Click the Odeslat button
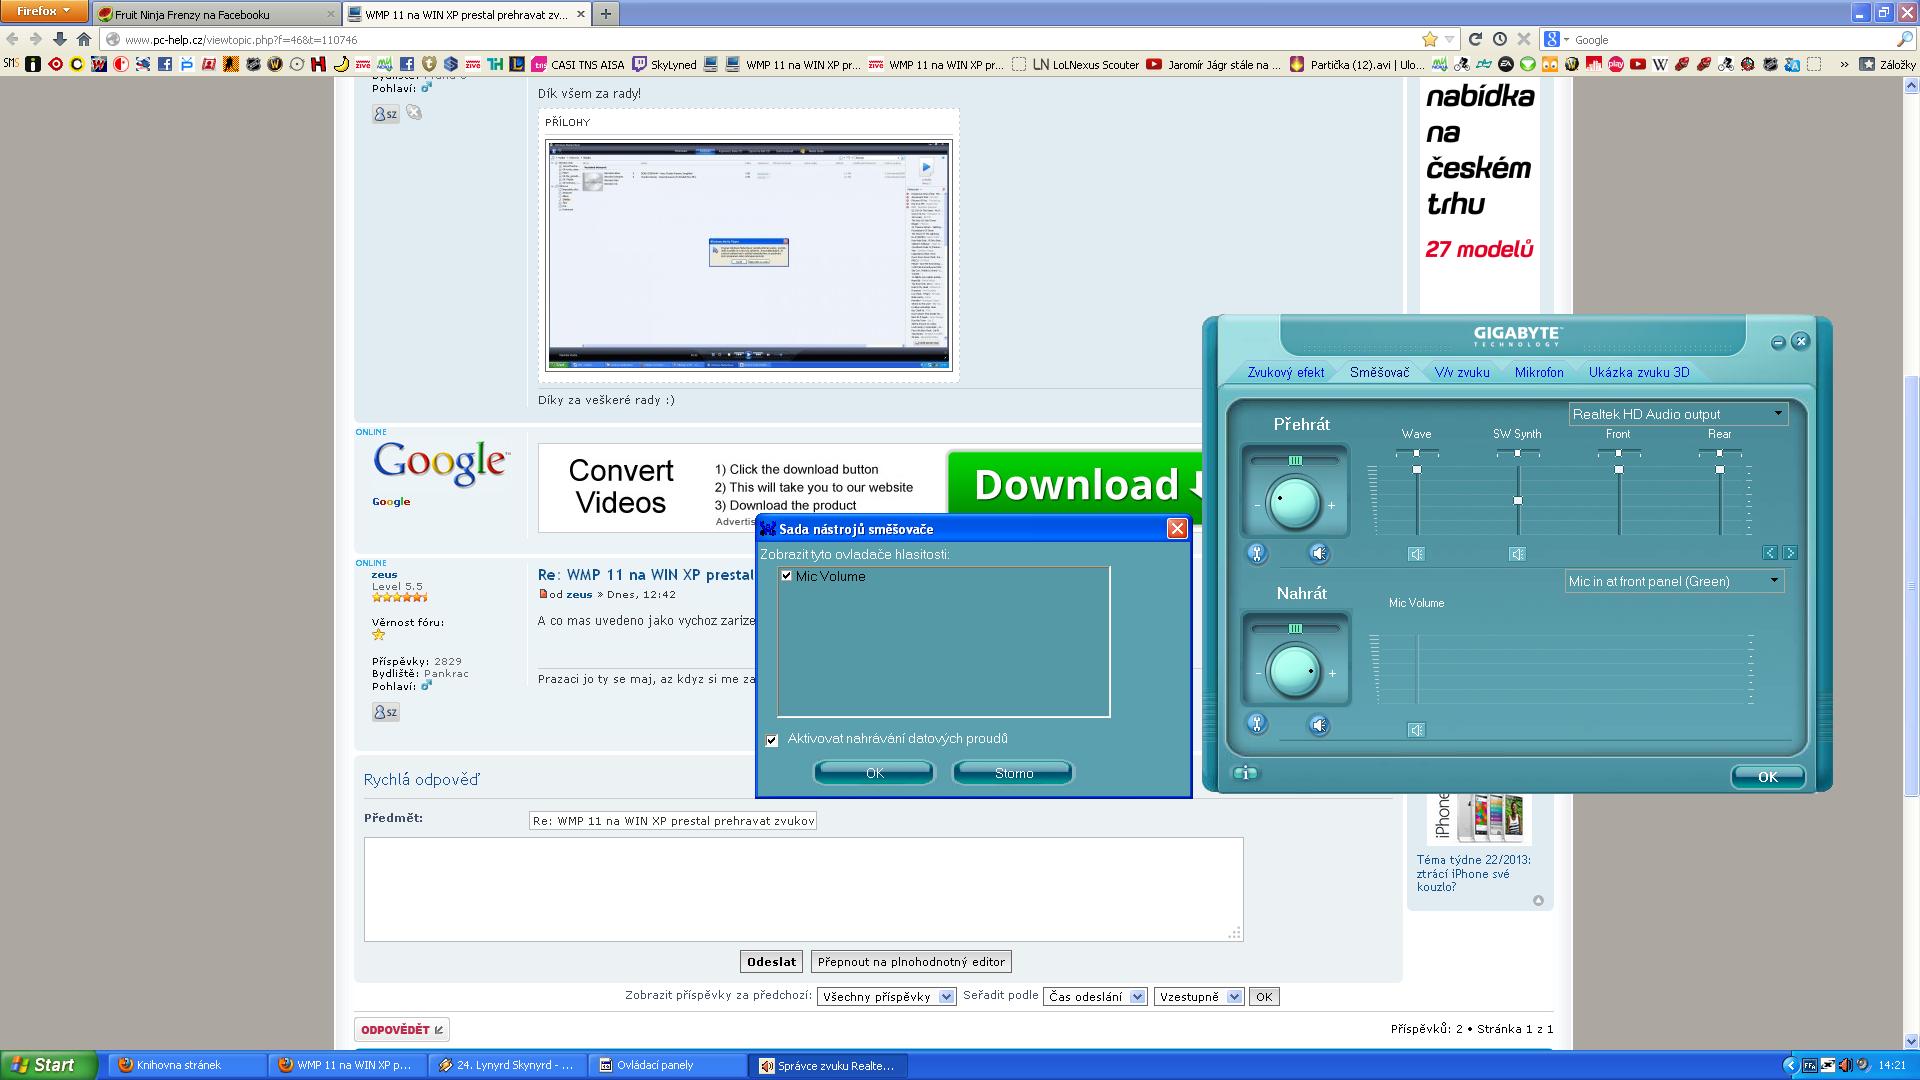Viewport: 1920px width, 1080px height. coord(771,962)
